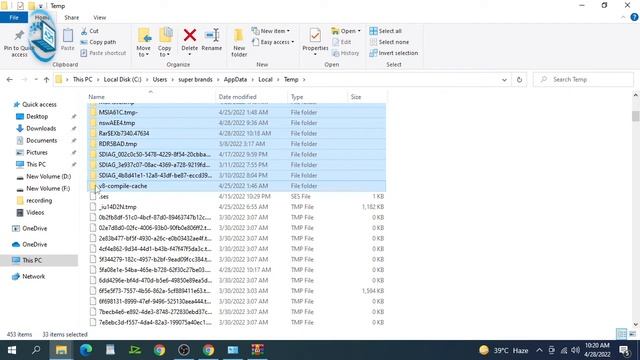Open Properties of selection
Viewport: 640px width, 360px height.
coord(315,41)
